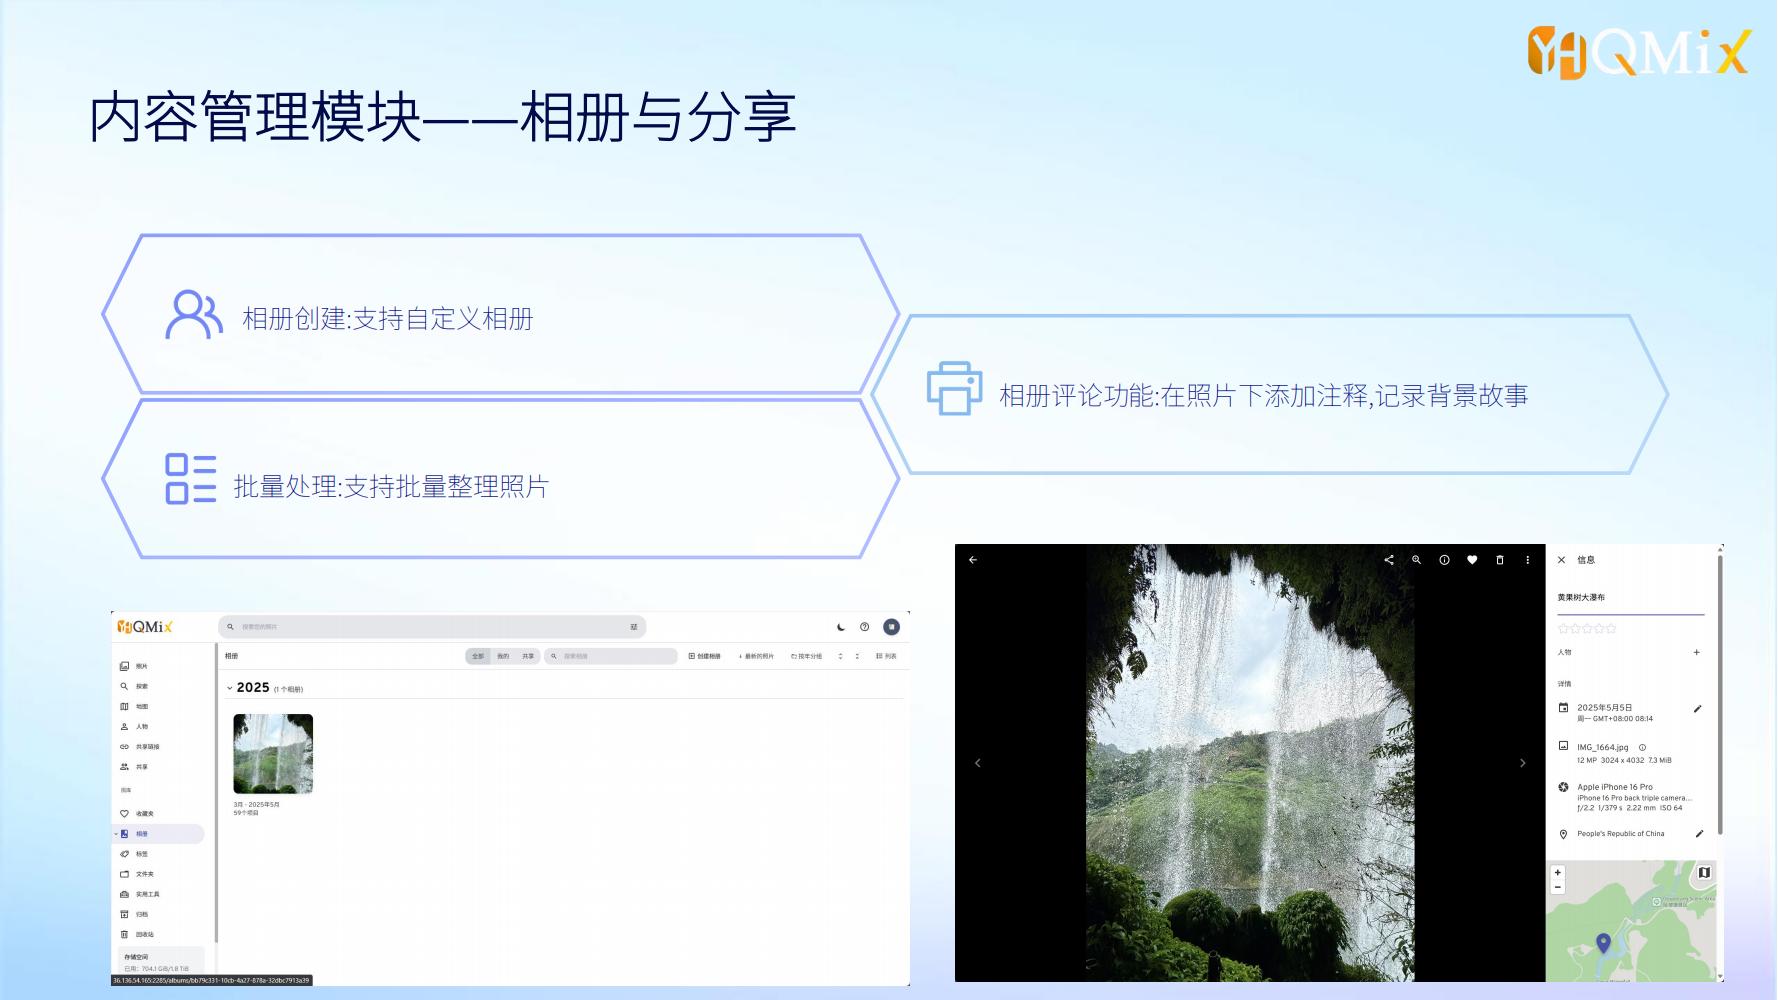Viewport: 1778px width, 1000px height.
Task: Expand all album groups with the toolbar icon
Action: 840,656
